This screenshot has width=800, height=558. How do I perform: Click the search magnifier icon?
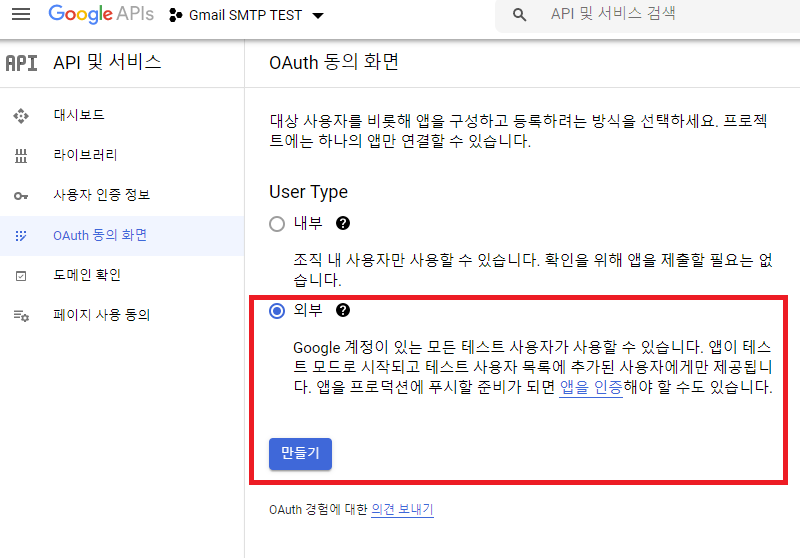(x=519, y=15)
